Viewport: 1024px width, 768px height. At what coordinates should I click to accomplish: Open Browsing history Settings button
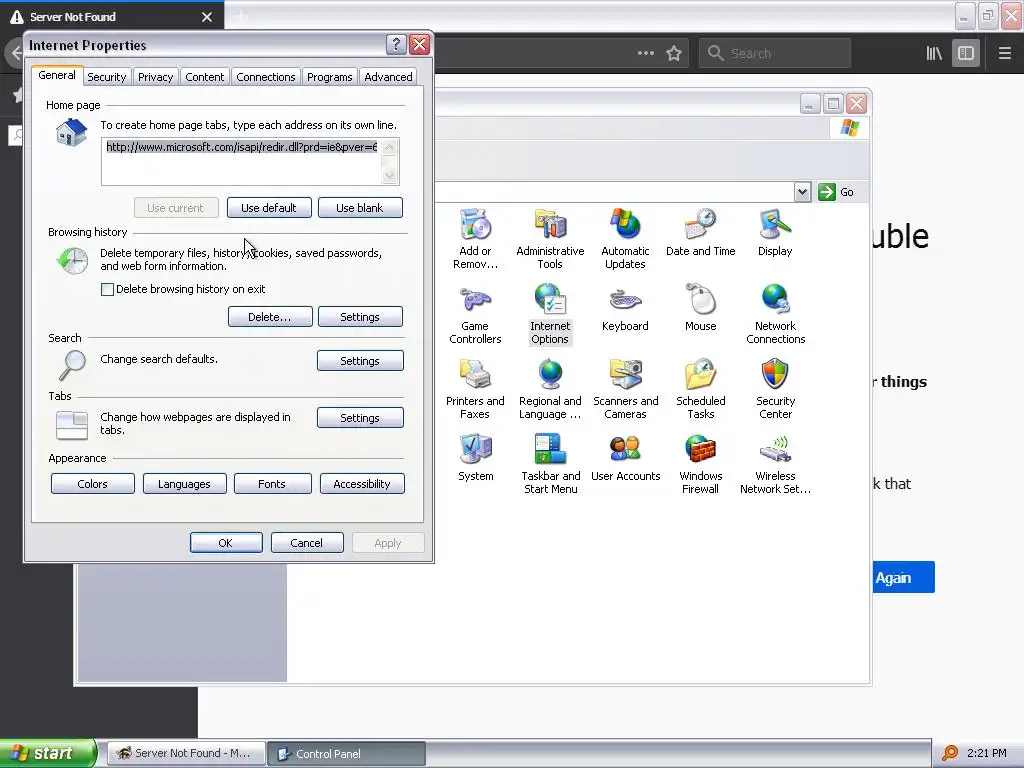(x=360, y=317)
